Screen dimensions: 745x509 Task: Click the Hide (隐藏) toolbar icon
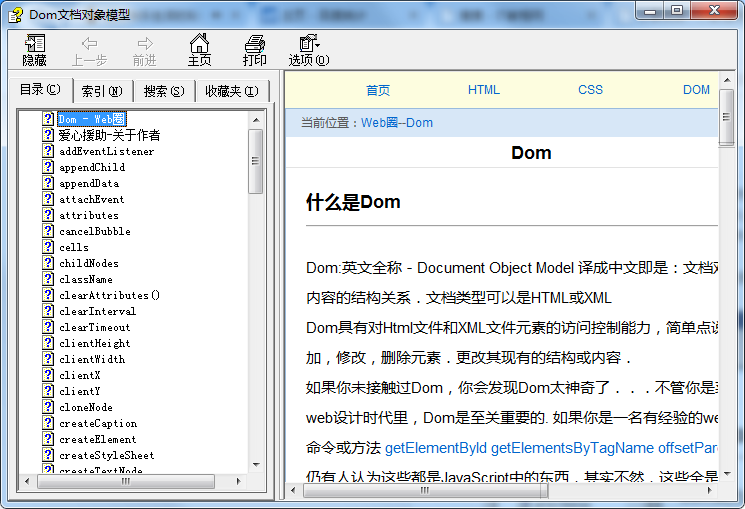coord(35,43)
